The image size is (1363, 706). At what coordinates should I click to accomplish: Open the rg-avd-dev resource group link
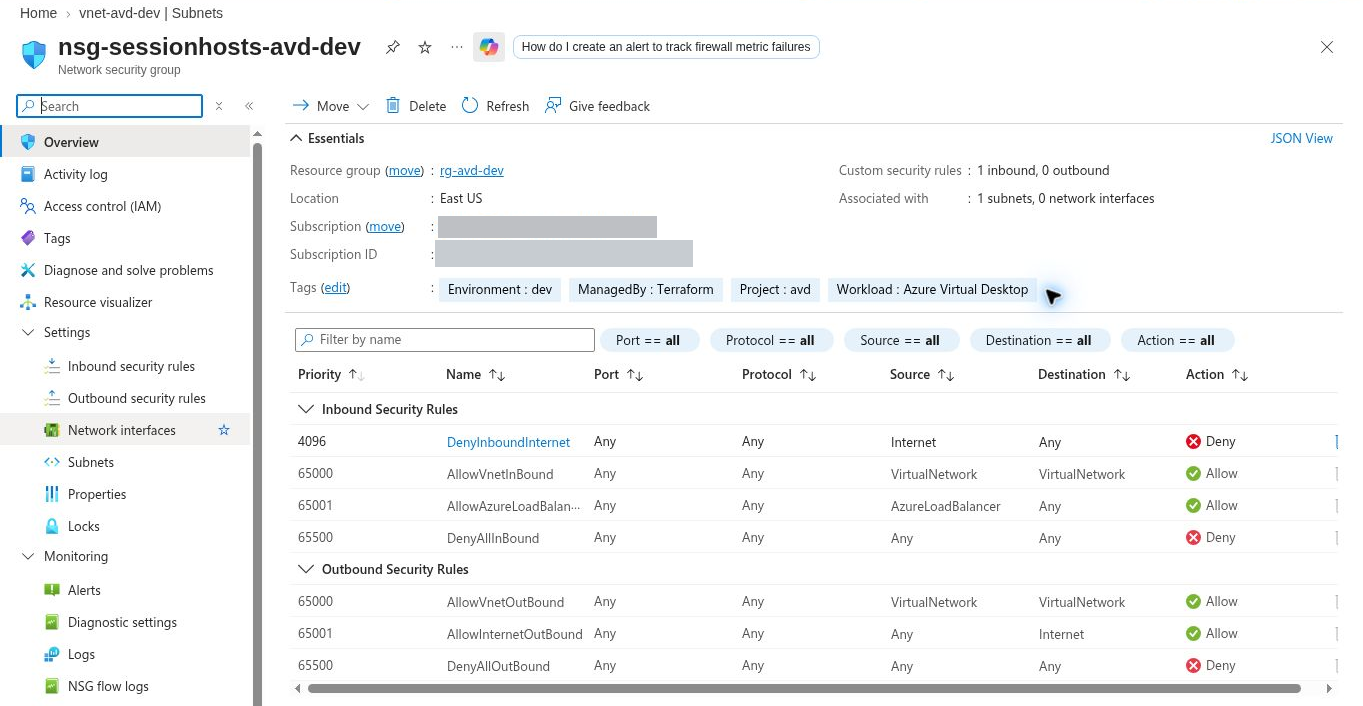[x=472, y=170]
